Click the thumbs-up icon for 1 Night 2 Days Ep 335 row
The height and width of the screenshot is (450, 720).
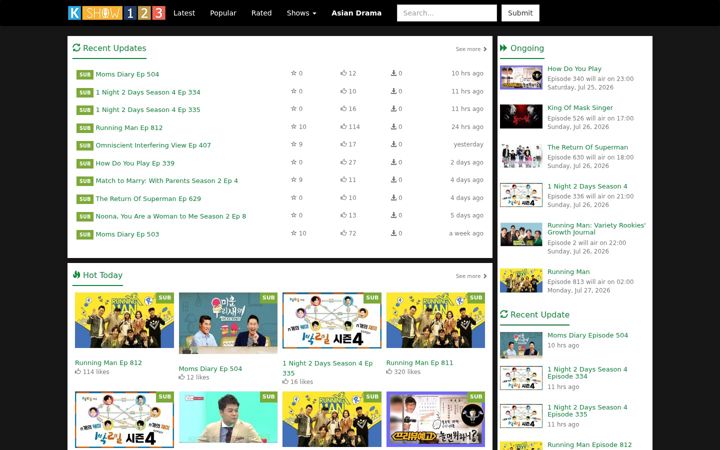tap(343, 109)
